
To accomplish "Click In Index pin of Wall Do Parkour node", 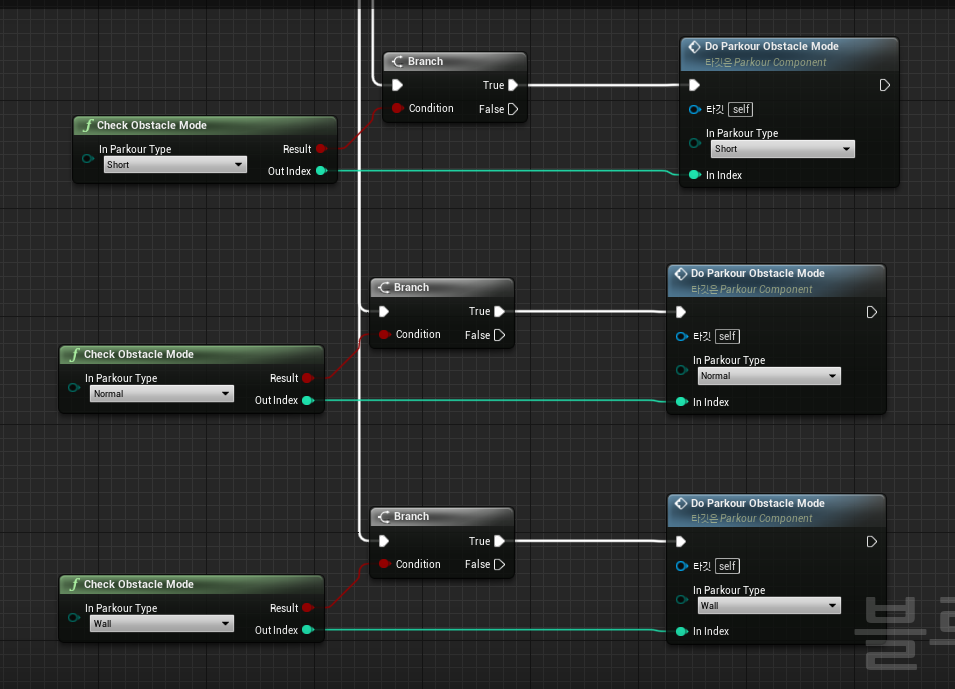I will coord(682,631).
